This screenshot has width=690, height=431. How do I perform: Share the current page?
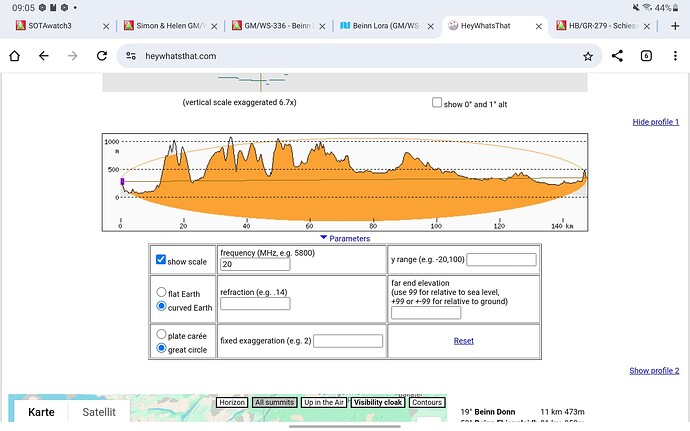pos(617,56)
